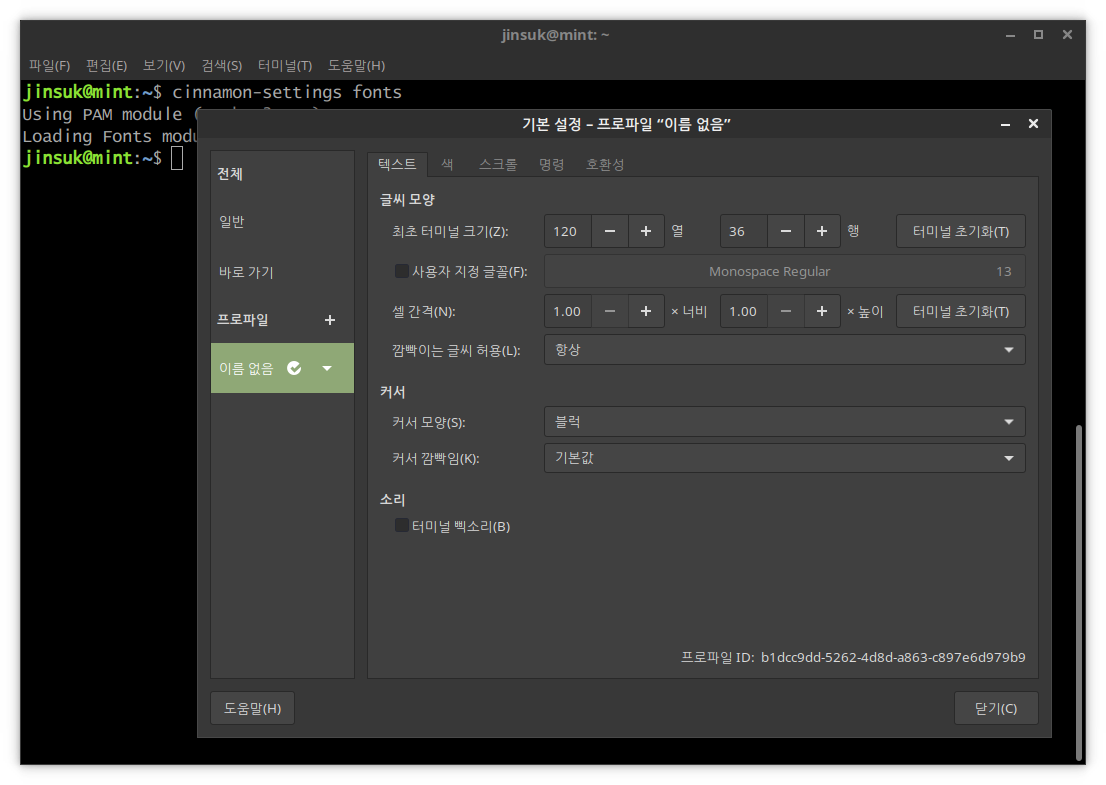Click the 최초 터미널 크기(Z) label
Viewport: 1106px width, 785px height.
(x=450, y=232)
